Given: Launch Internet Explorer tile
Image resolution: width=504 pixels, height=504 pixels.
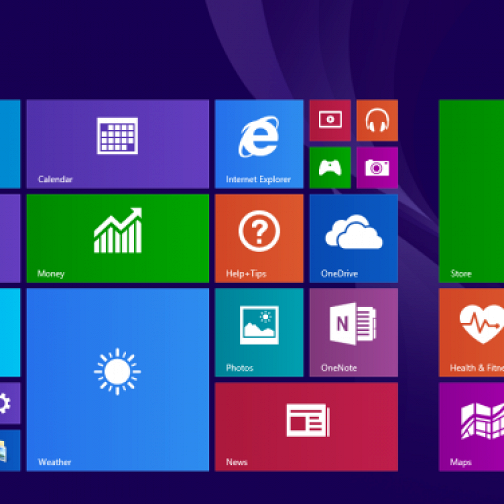Looking at the screenshot, I should pos(259,144).
